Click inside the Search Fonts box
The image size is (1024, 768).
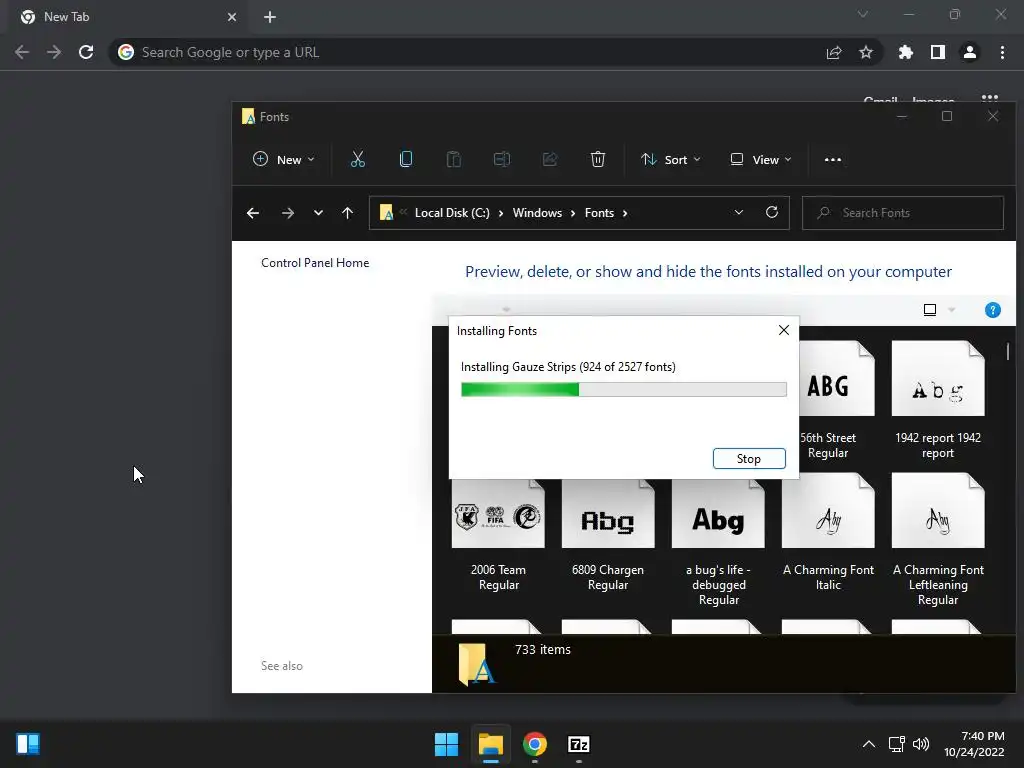pos(903,213)
